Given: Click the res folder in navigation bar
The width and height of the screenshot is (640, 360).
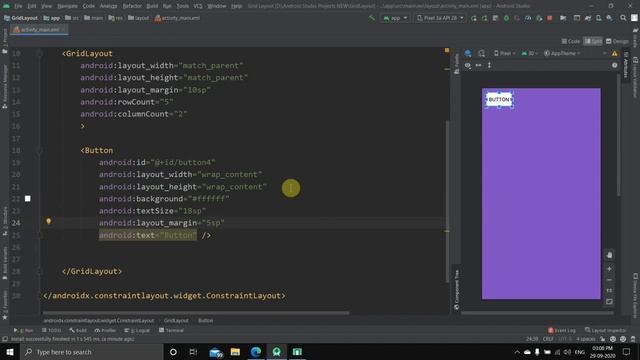Looking at the screenshot, I should tap(115, 18).
